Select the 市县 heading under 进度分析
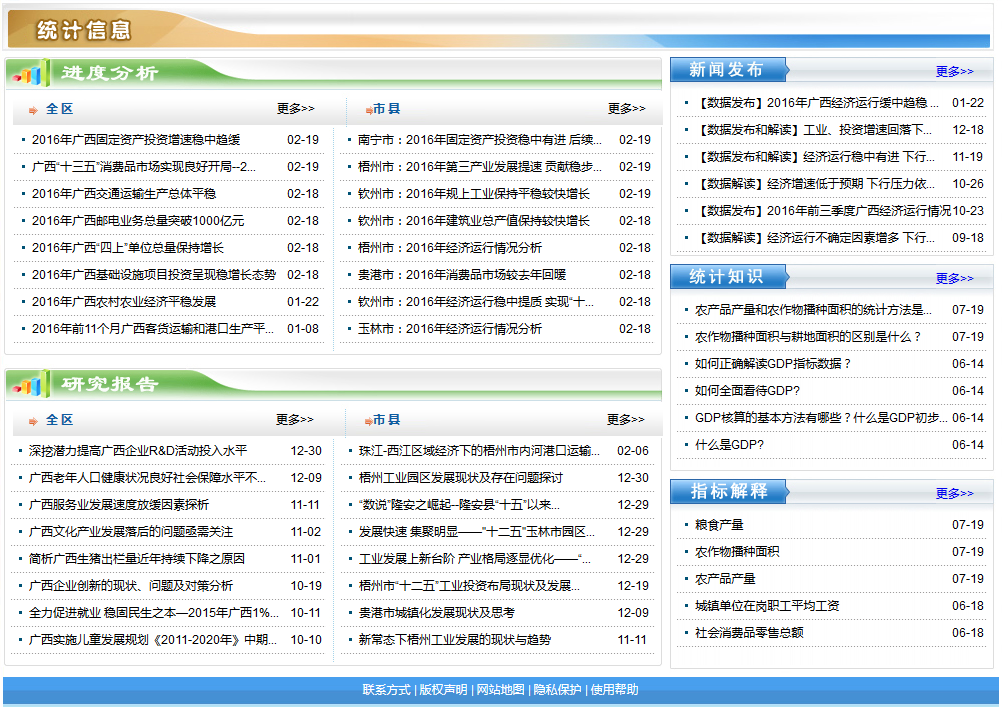This screenshot has height=707, width=1002. [x=387, y=109]
